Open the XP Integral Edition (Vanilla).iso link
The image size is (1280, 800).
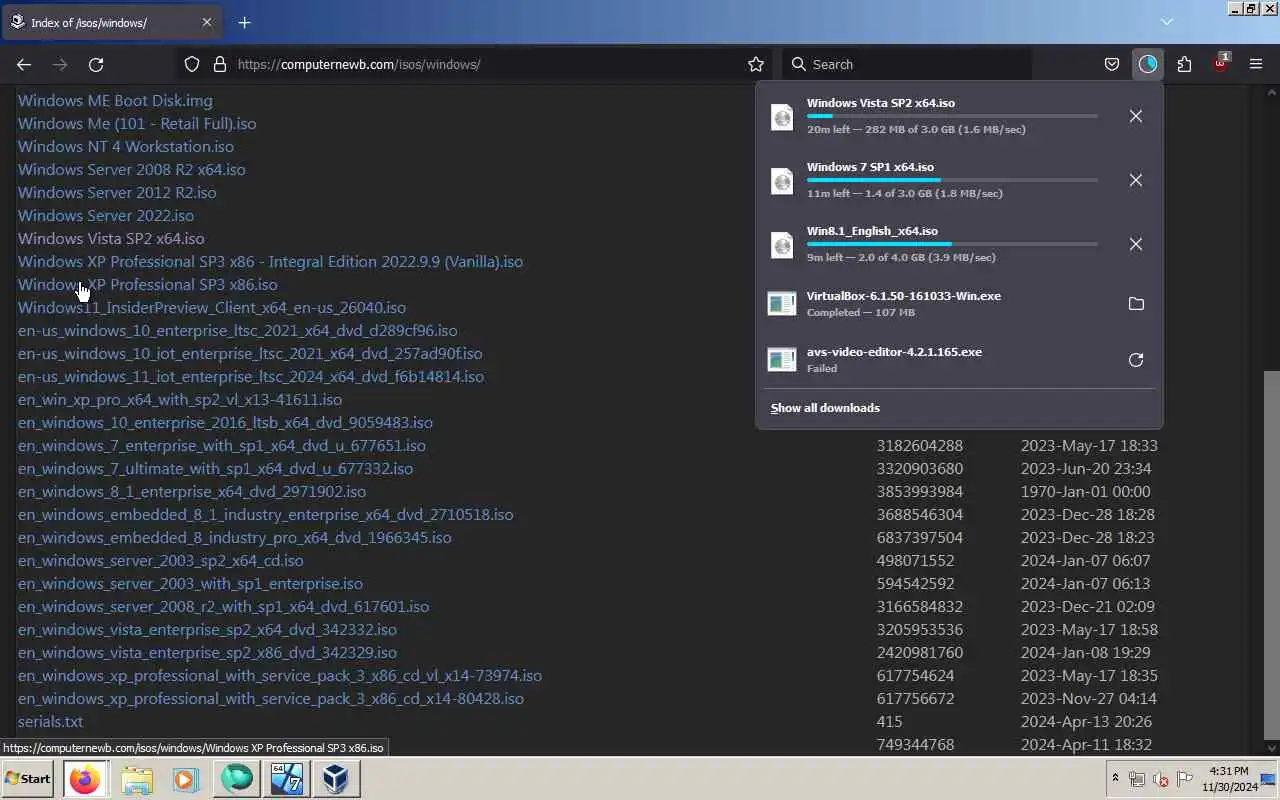pos(270,261)
